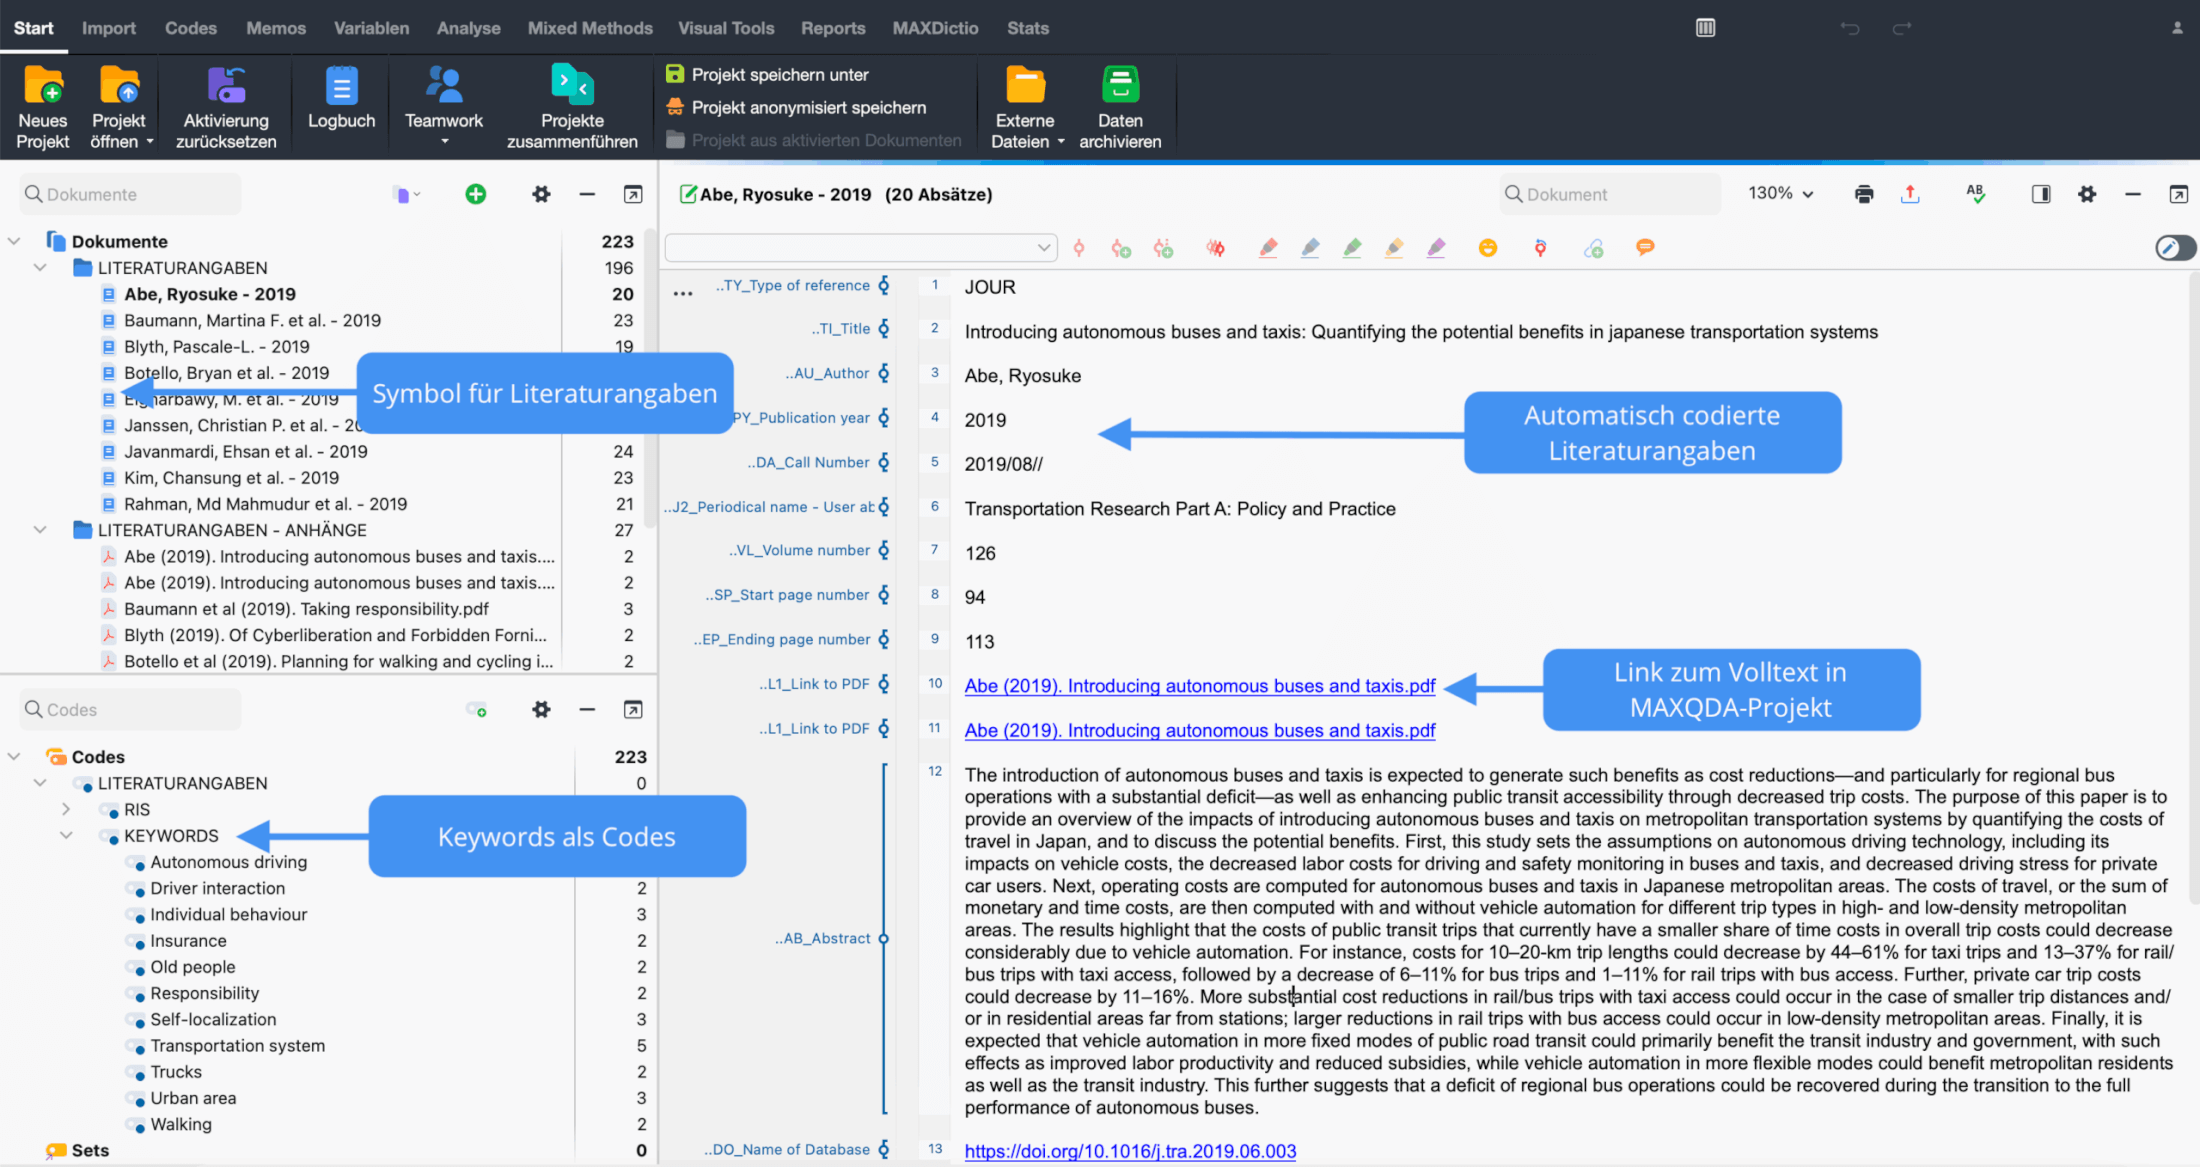Open the Codes ribbon tab
The image size is (2200, 1167).
tap(191, 28)
